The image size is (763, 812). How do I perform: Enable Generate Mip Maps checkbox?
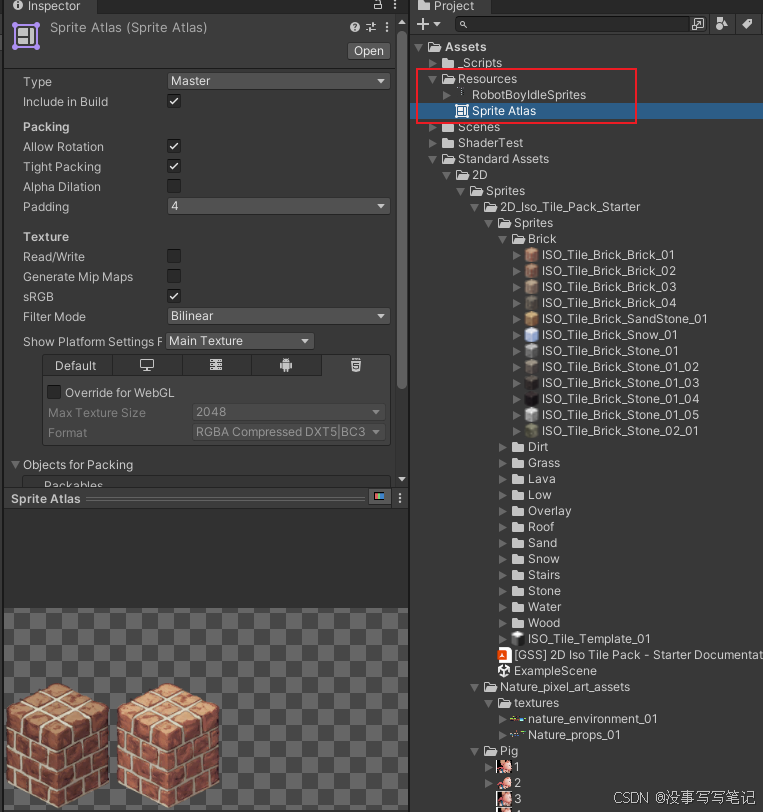tap(174, 276)
